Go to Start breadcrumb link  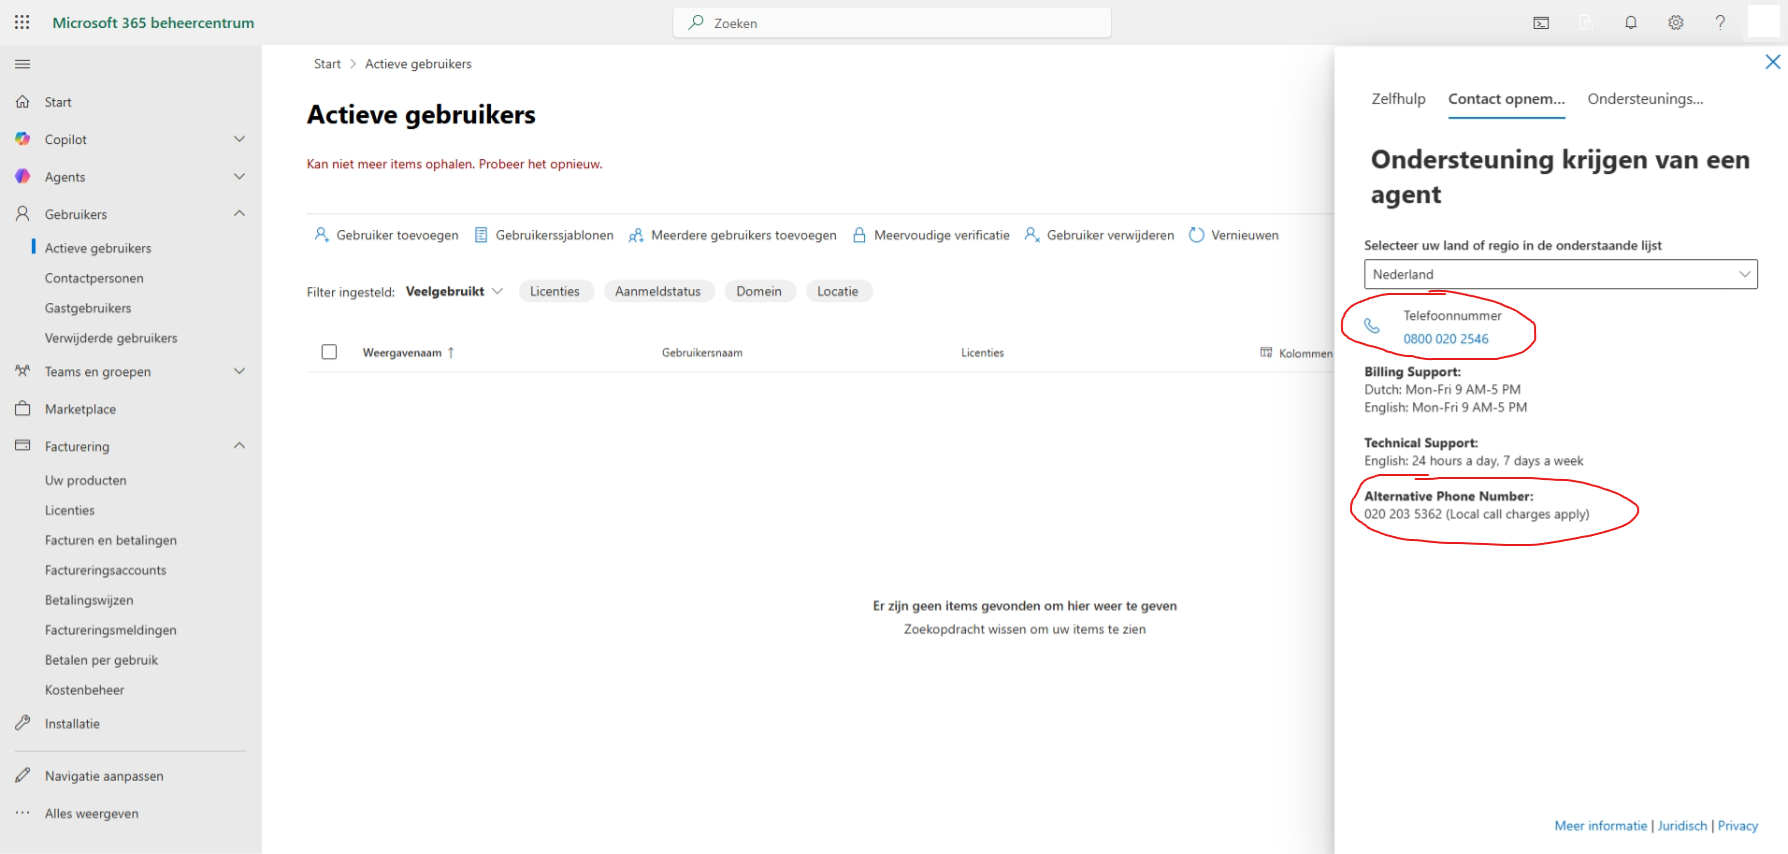click(x=327, y=64)
